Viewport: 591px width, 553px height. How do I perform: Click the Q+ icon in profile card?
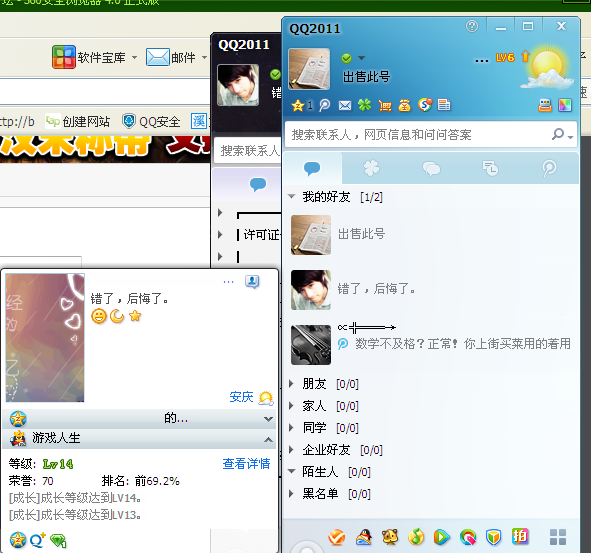pyautogui.click(x=38, y=540)
